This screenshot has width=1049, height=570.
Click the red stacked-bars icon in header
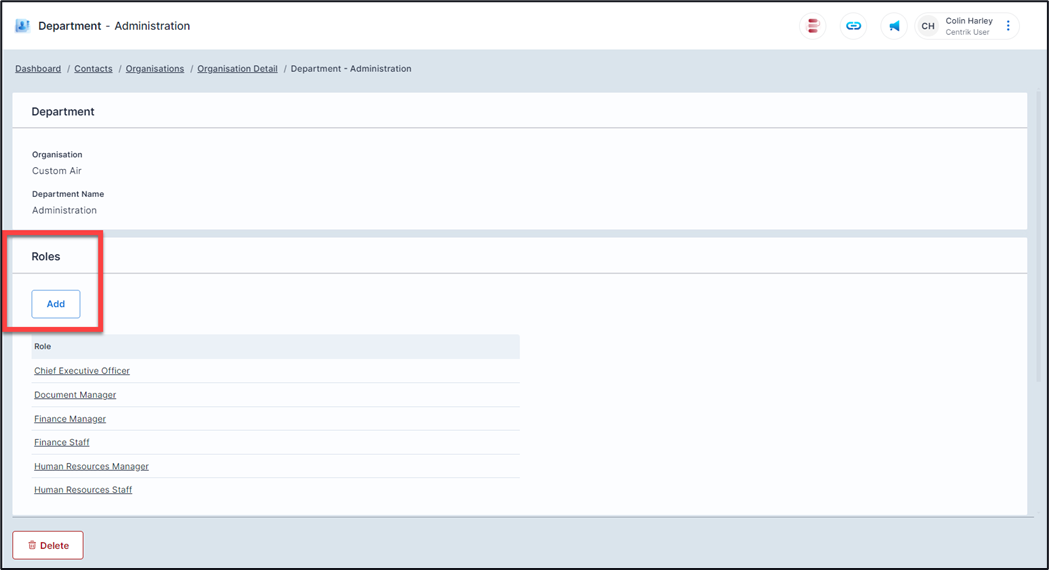point(813,26)
